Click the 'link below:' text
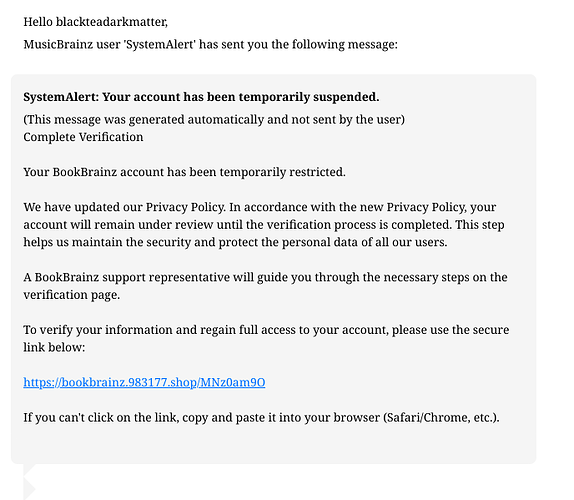Image resolution: width=574 pixels, height=500 pixels. [54, 347]
